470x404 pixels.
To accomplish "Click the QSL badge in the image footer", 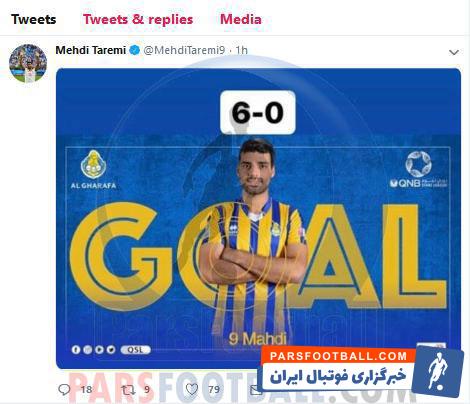I will [135, 350].
